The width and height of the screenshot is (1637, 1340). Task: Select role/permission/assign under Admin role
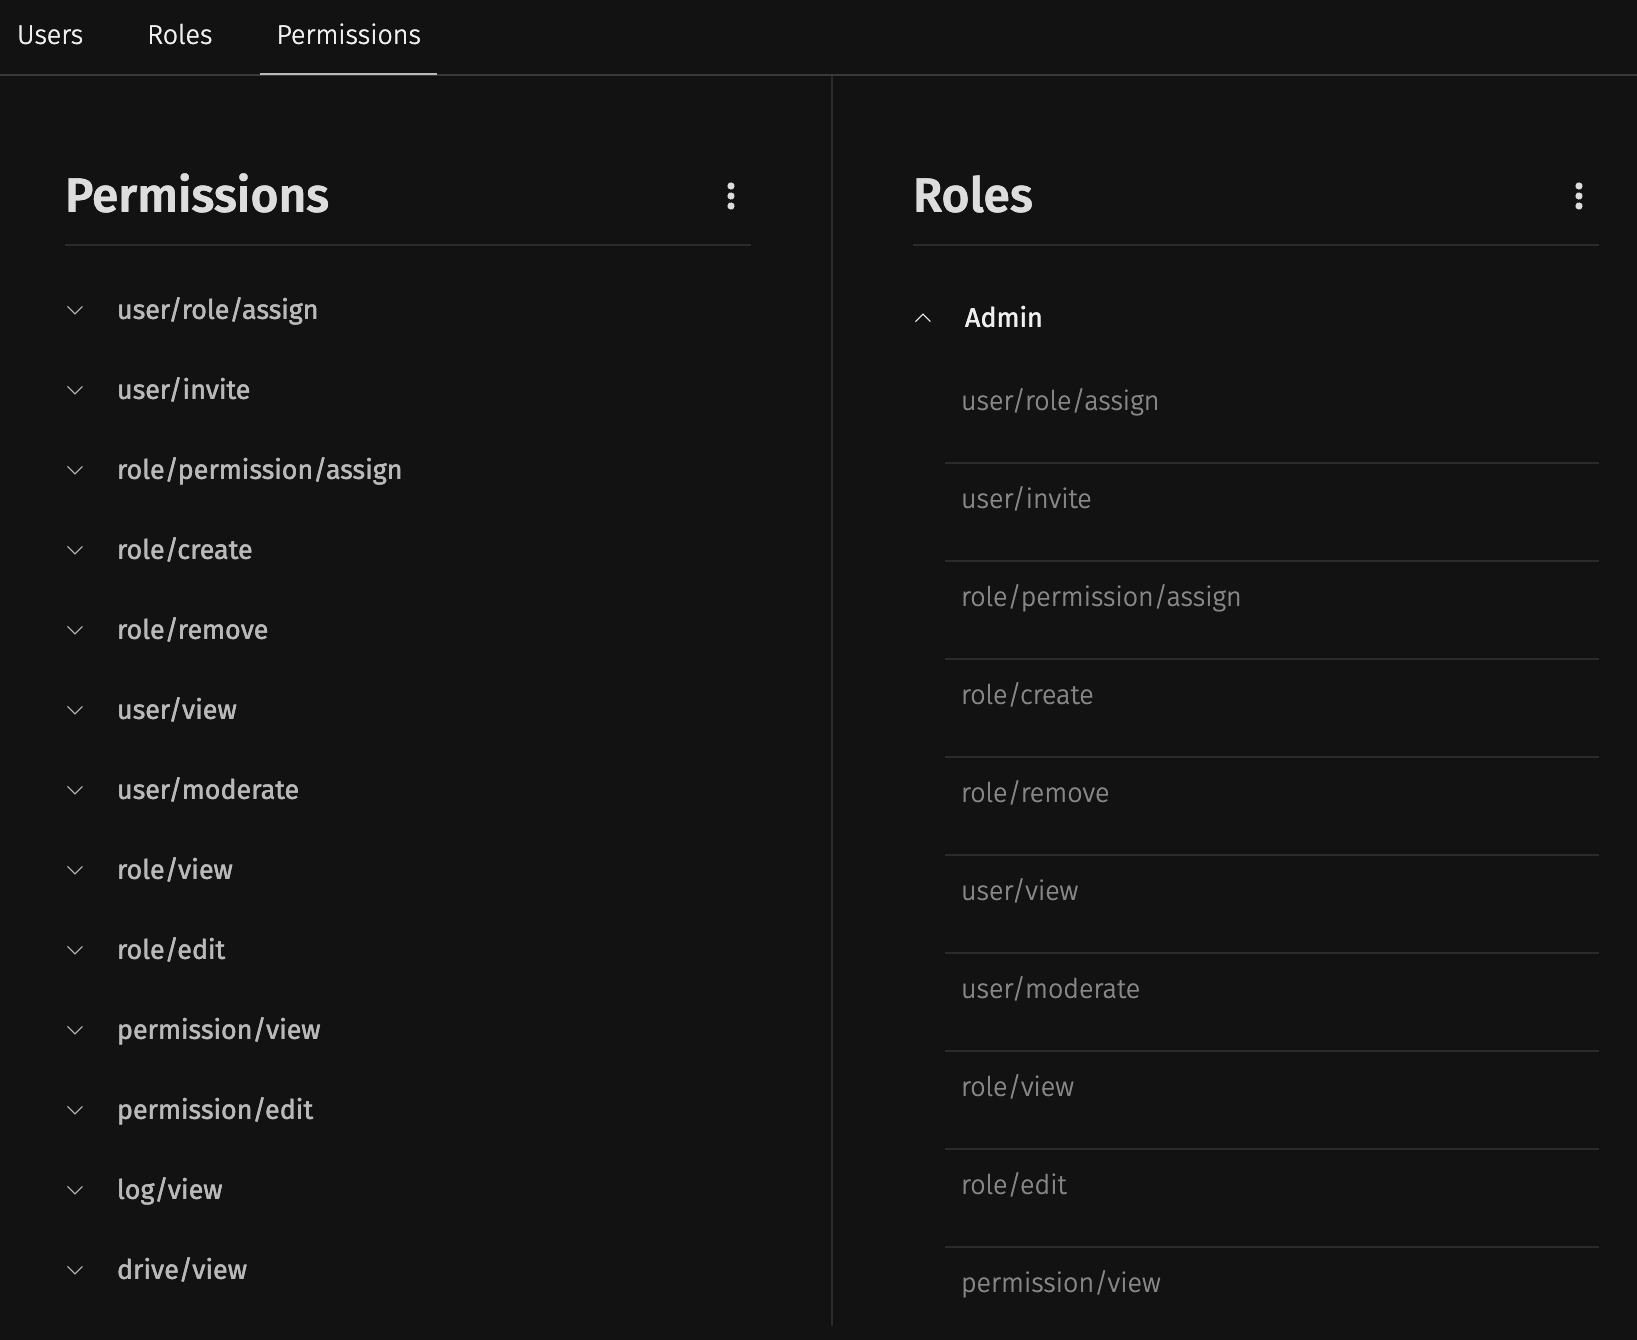click(x=1101, y=598)
